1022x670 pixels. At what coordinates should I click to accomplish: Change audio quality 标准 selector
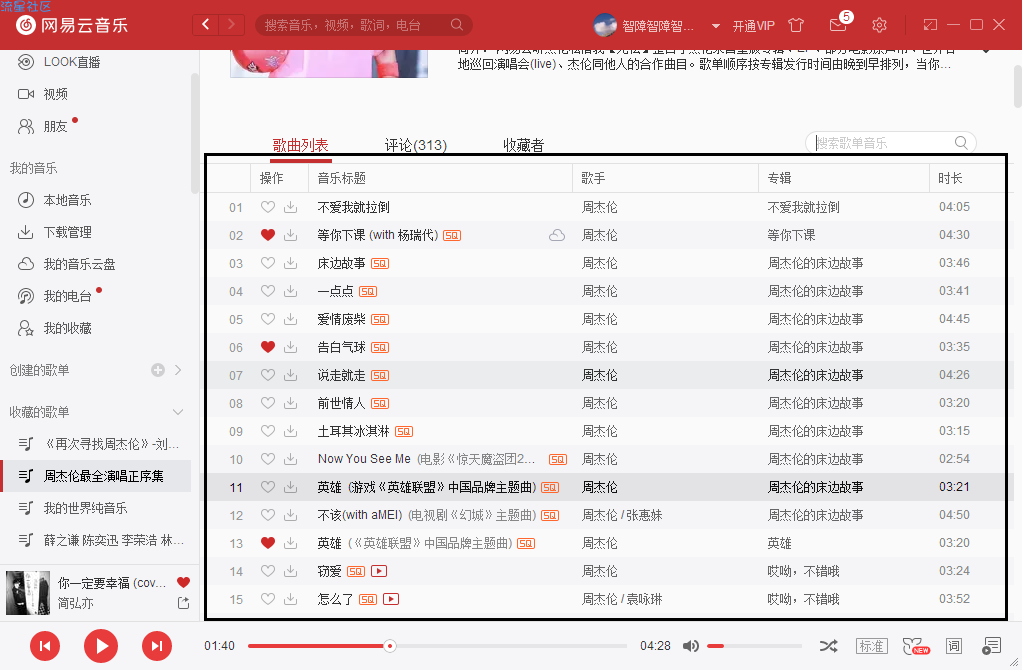pos(871,646)
